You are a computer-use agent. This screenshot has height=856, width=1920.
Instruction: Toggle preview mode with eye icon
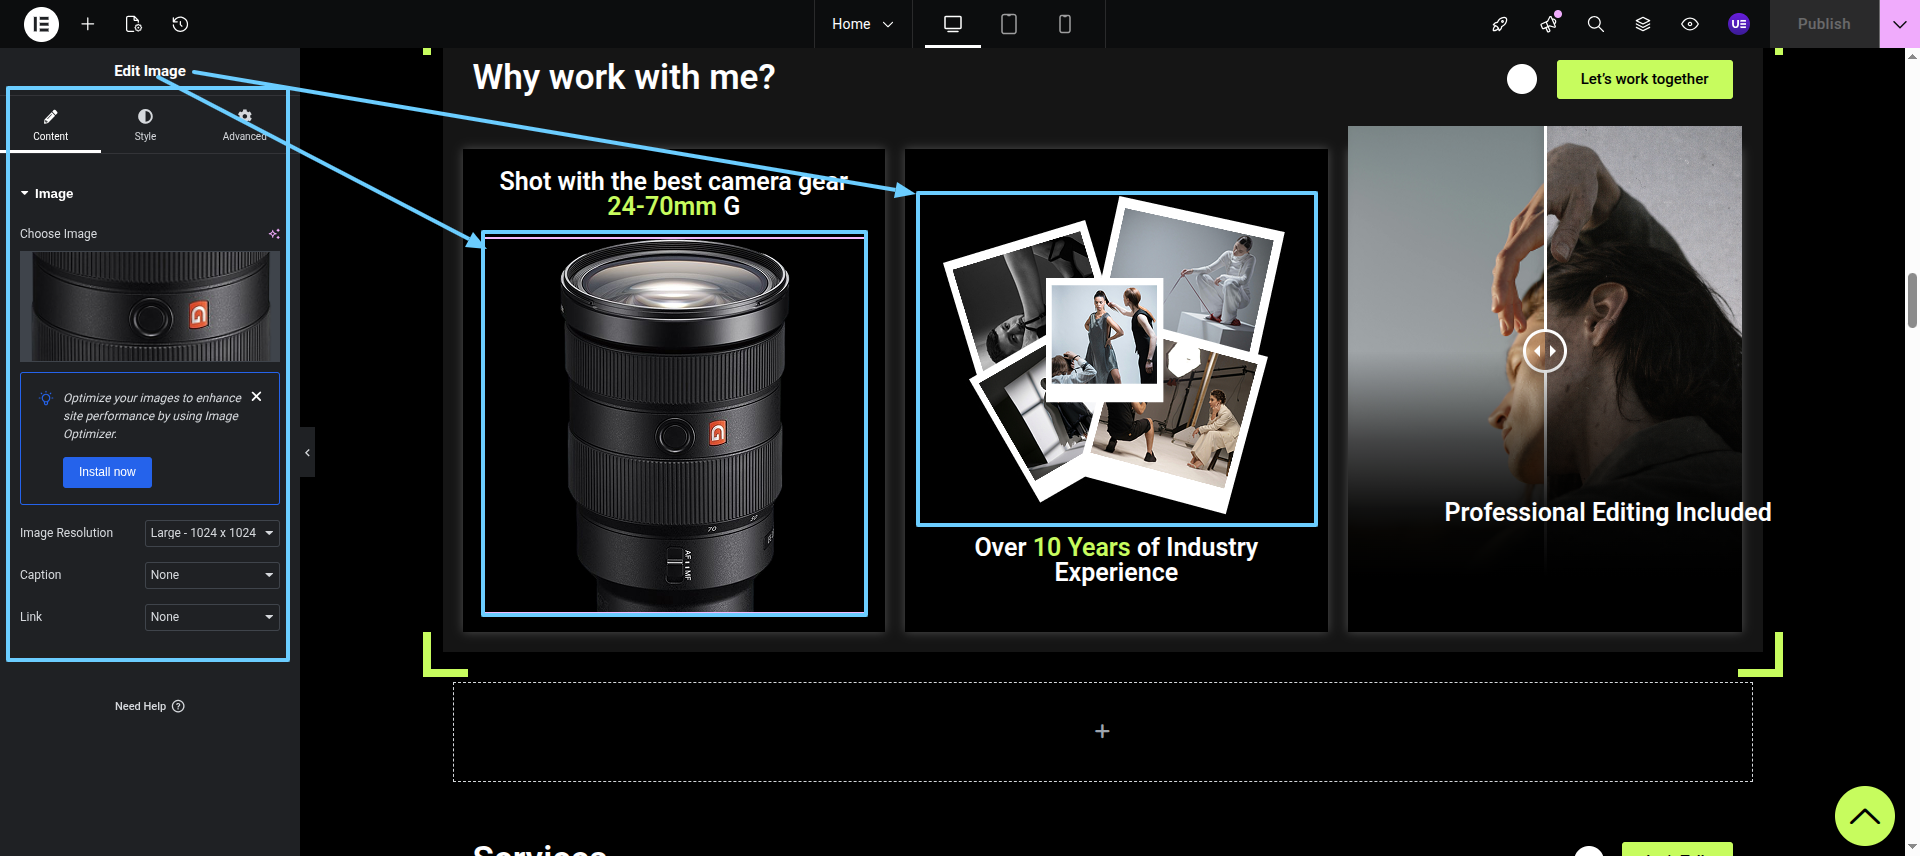point(1689,24)
